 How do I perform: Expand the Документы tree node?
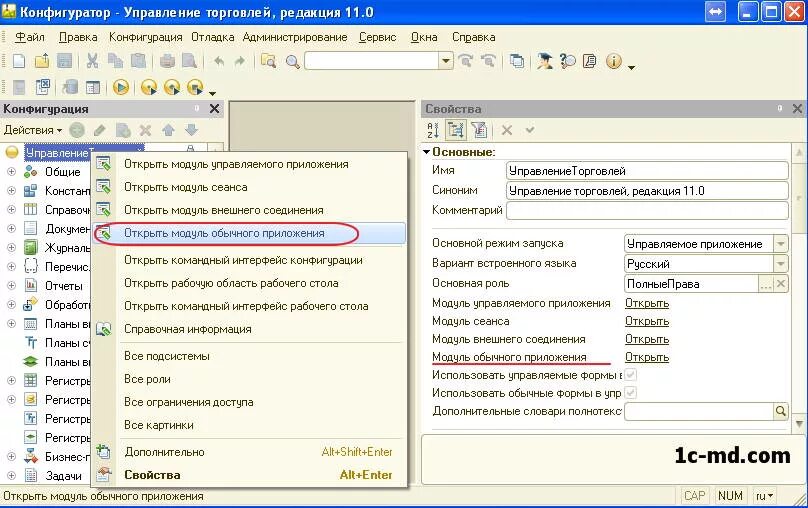[x=11, y=229]
